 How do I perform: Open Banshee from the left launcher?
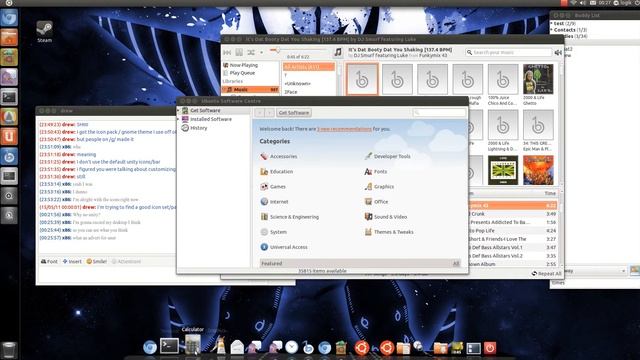click(9, 156)
